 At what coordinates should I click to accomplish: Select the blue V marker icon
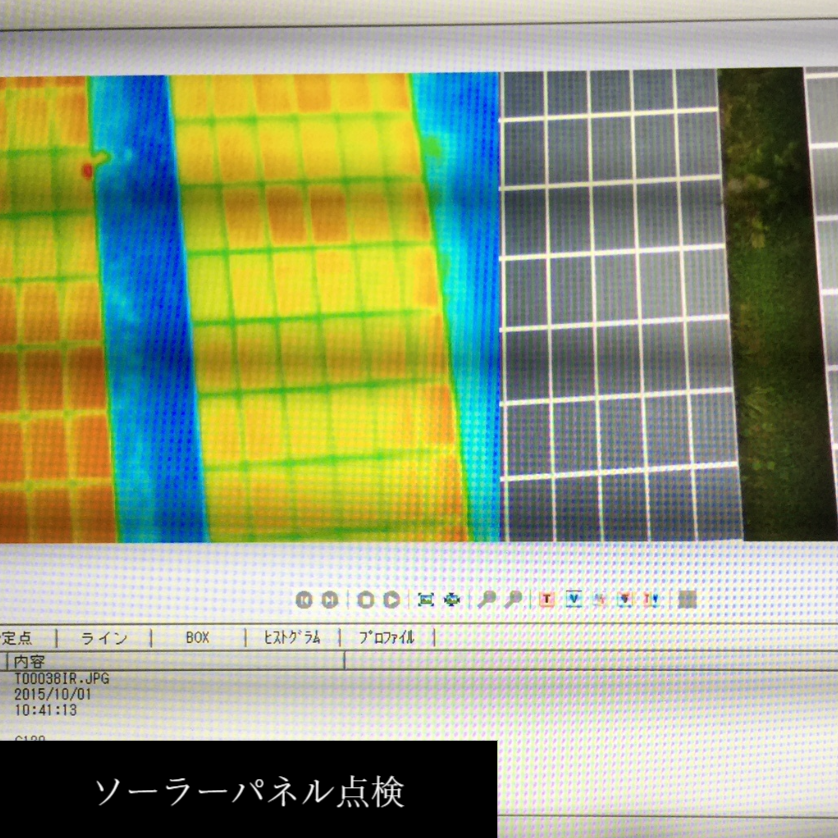click(574, 599)
